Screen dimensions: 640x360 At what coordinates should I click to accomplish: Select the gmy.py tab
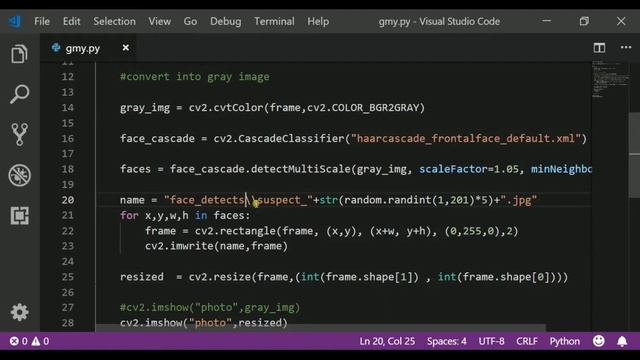[x=88, y=48]
